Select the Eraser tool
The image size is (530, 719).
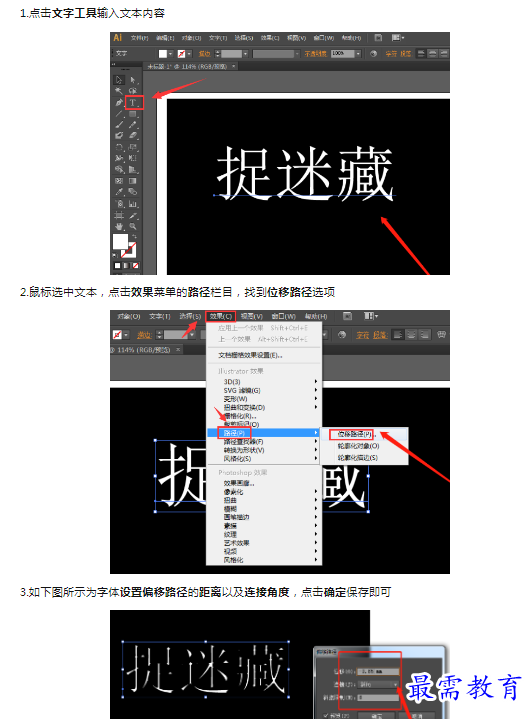point(133,136)
